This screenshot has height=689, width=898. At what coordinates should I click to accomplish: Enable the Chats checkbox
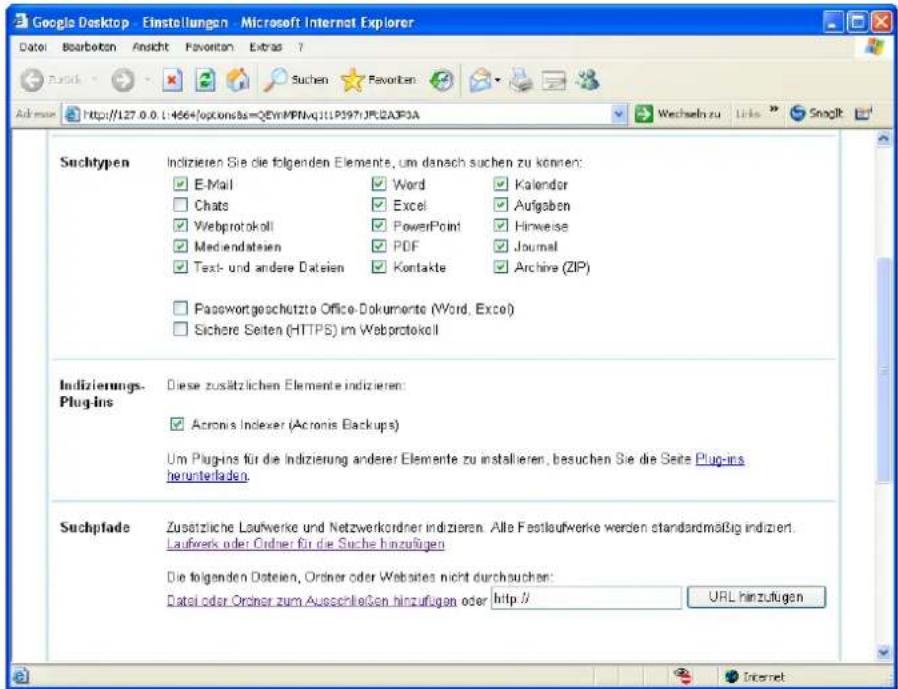180,204
